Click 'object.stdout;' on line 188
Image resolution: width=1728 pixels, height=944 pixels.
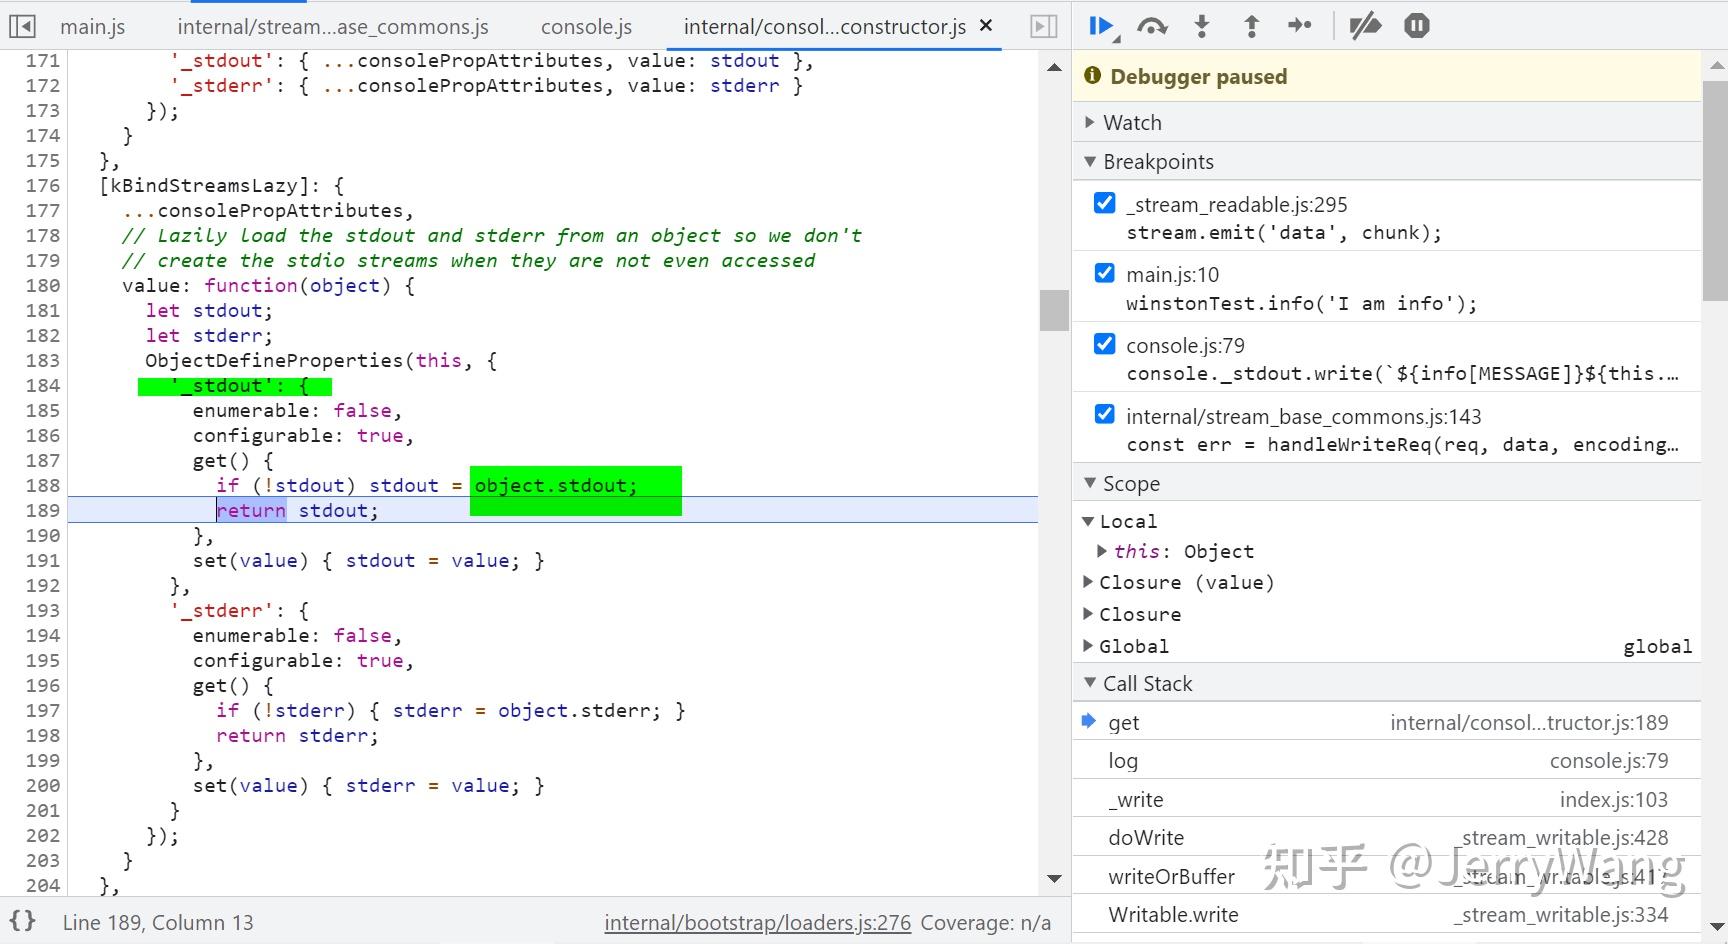click(x=556, y=485)
